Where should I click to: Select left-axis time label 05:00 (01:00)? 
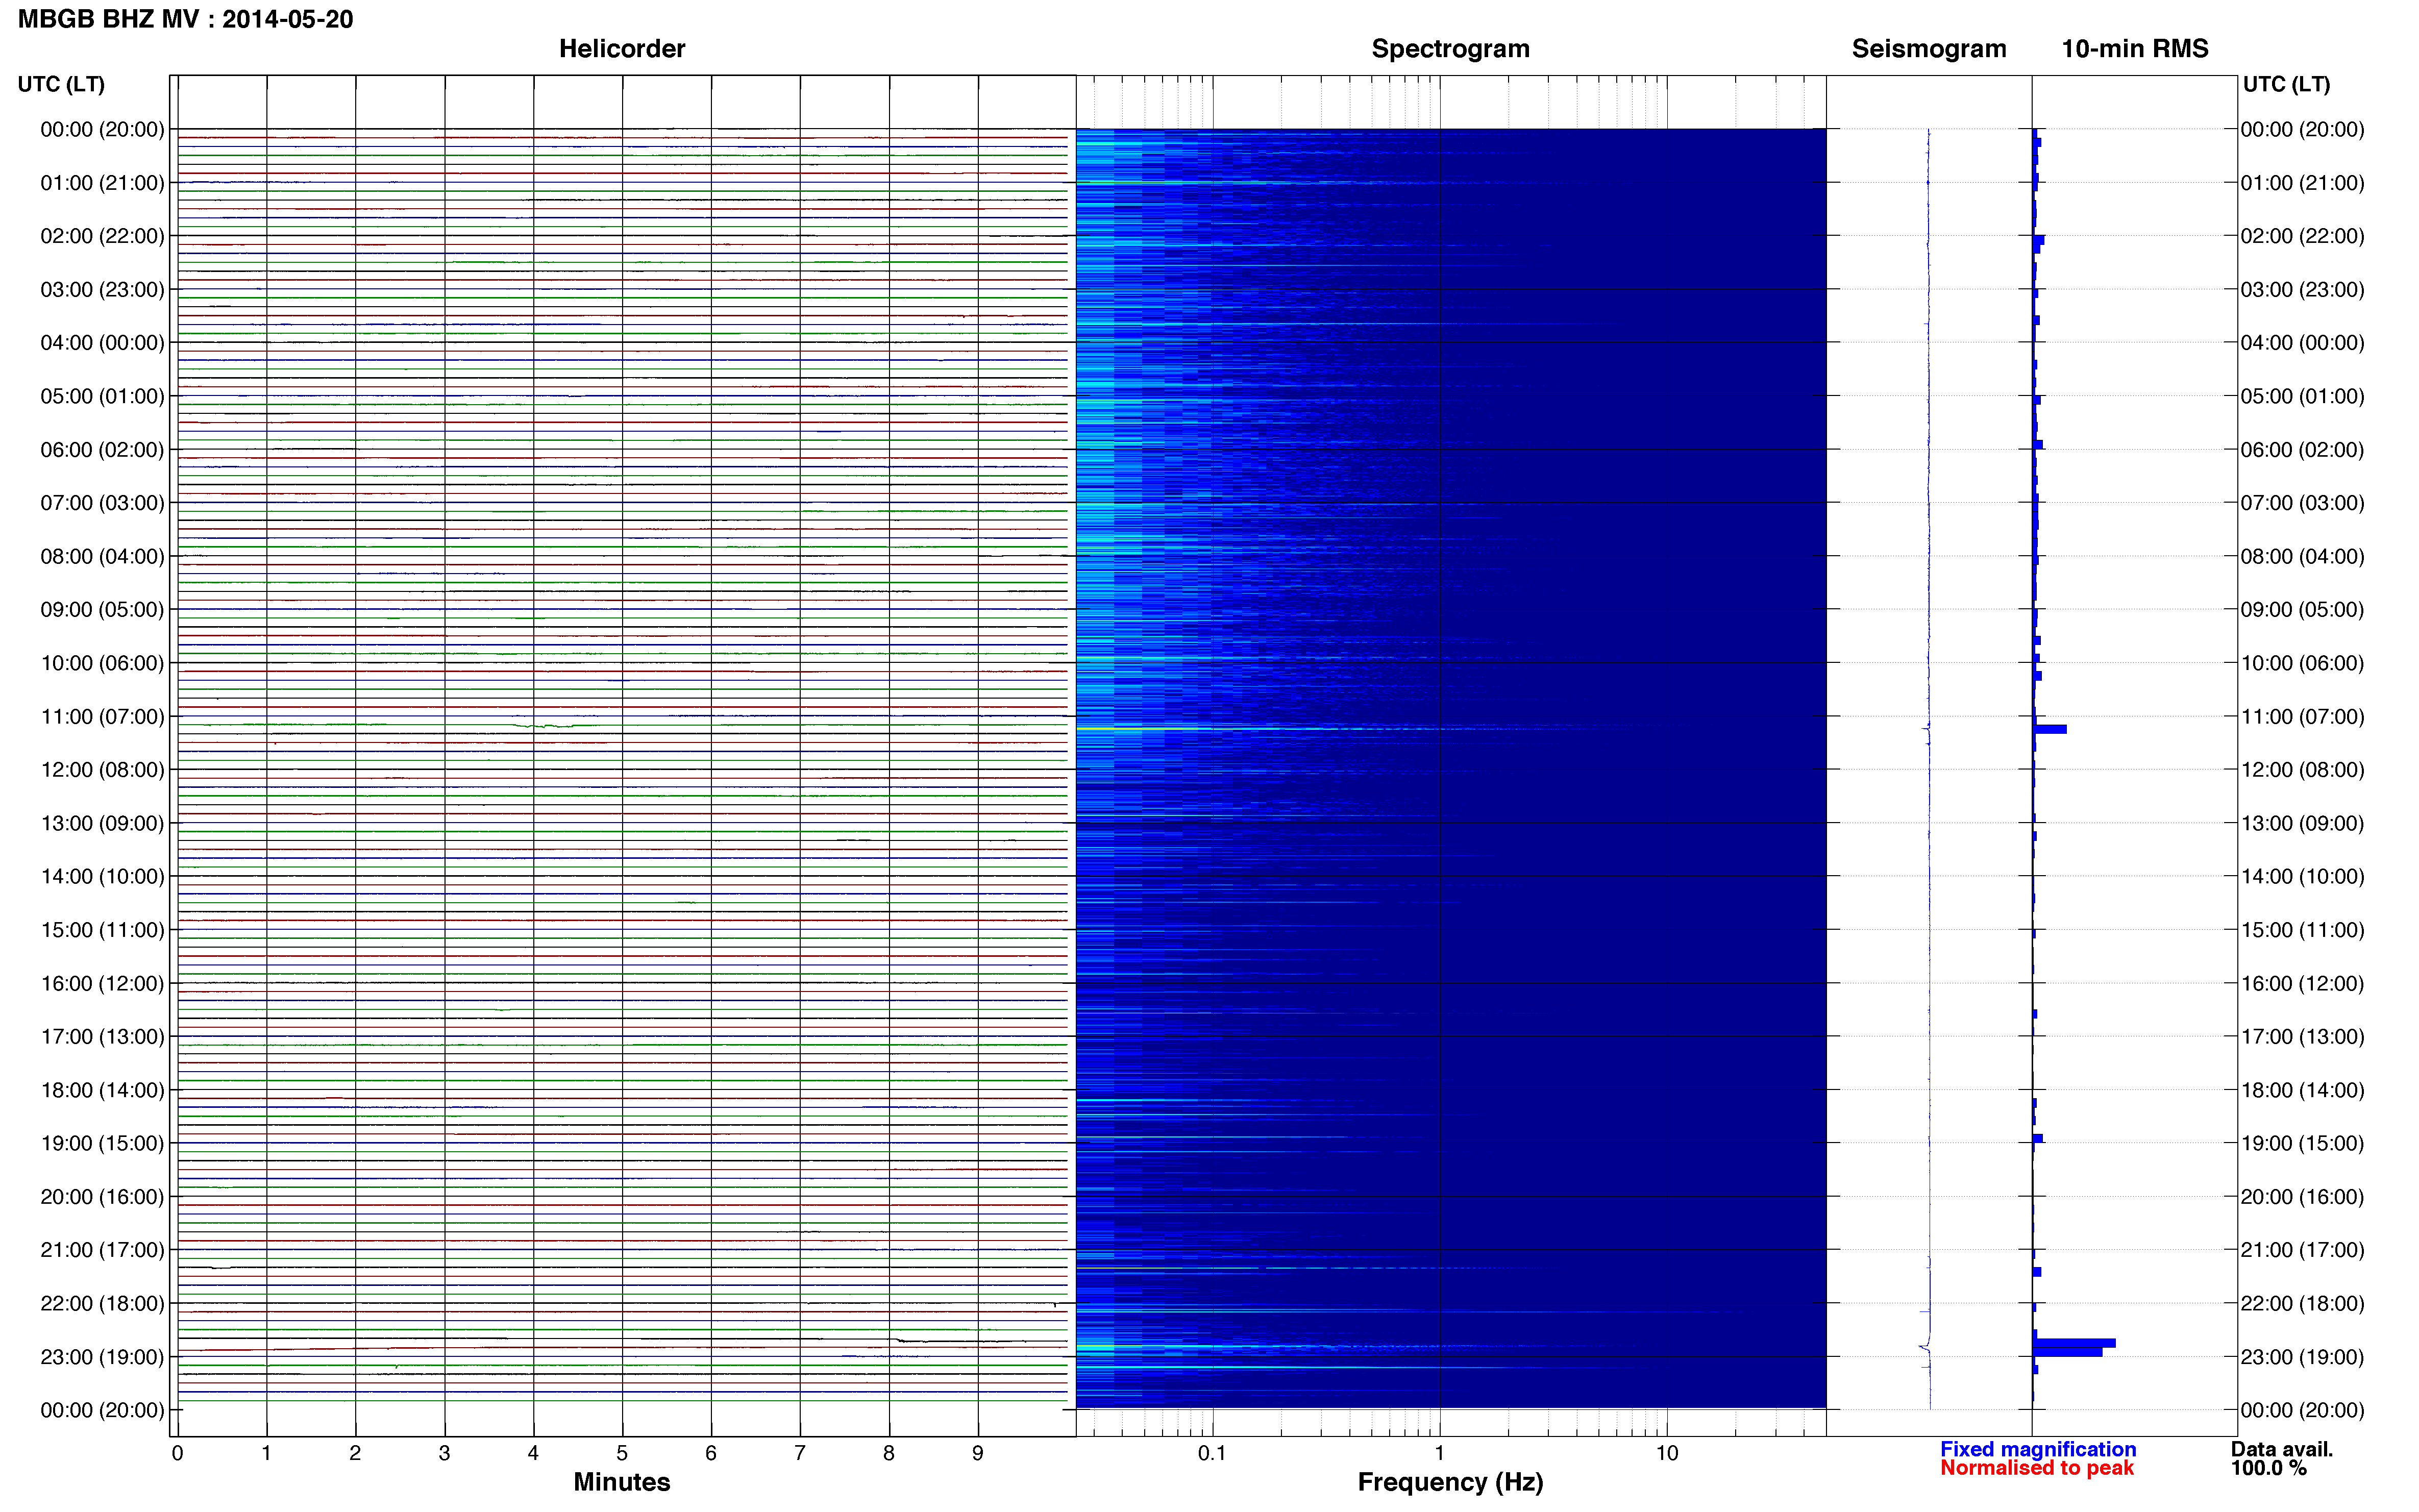[102, 396]
